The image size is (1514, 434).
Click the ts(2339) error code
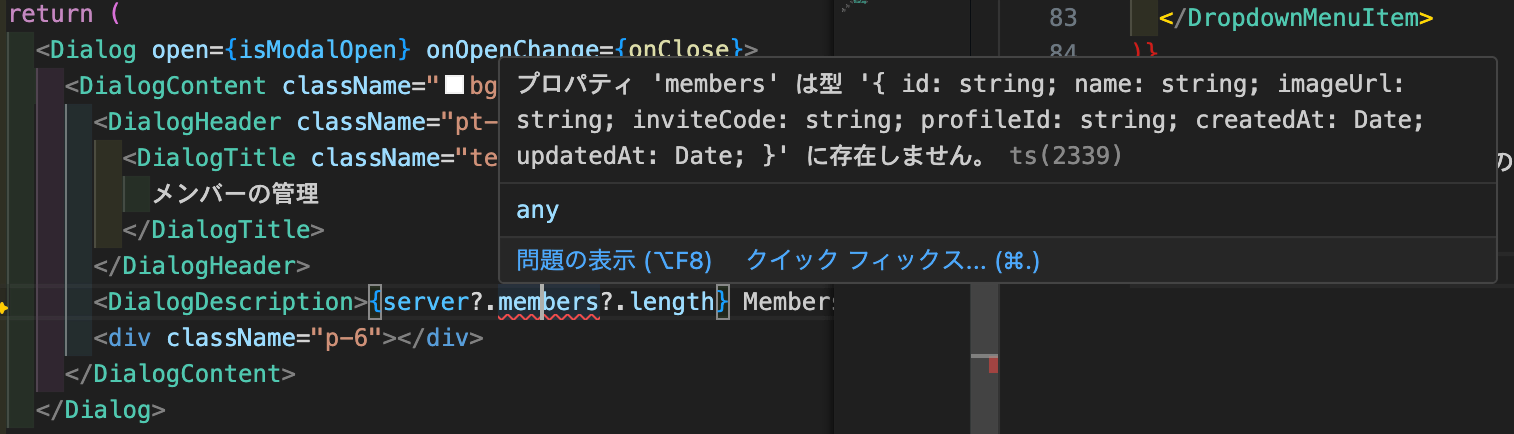tap(1065, 156)
